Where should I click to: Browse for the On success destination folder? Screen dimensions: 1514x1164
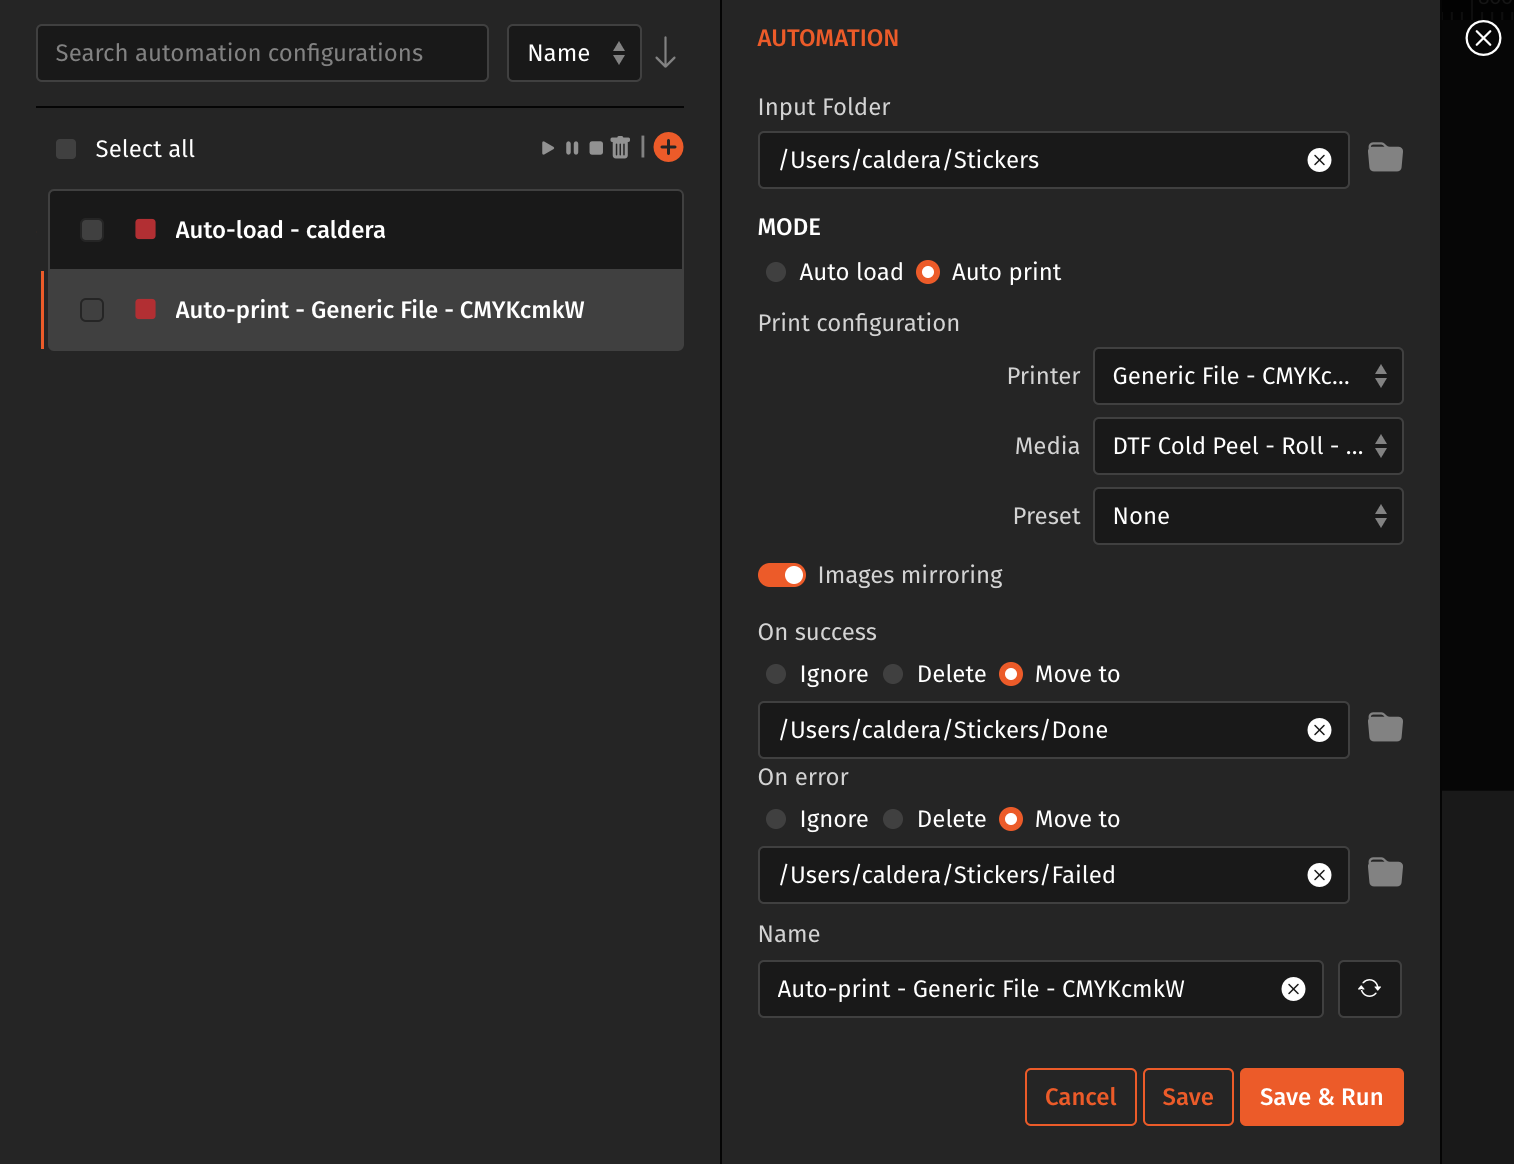1385,728
